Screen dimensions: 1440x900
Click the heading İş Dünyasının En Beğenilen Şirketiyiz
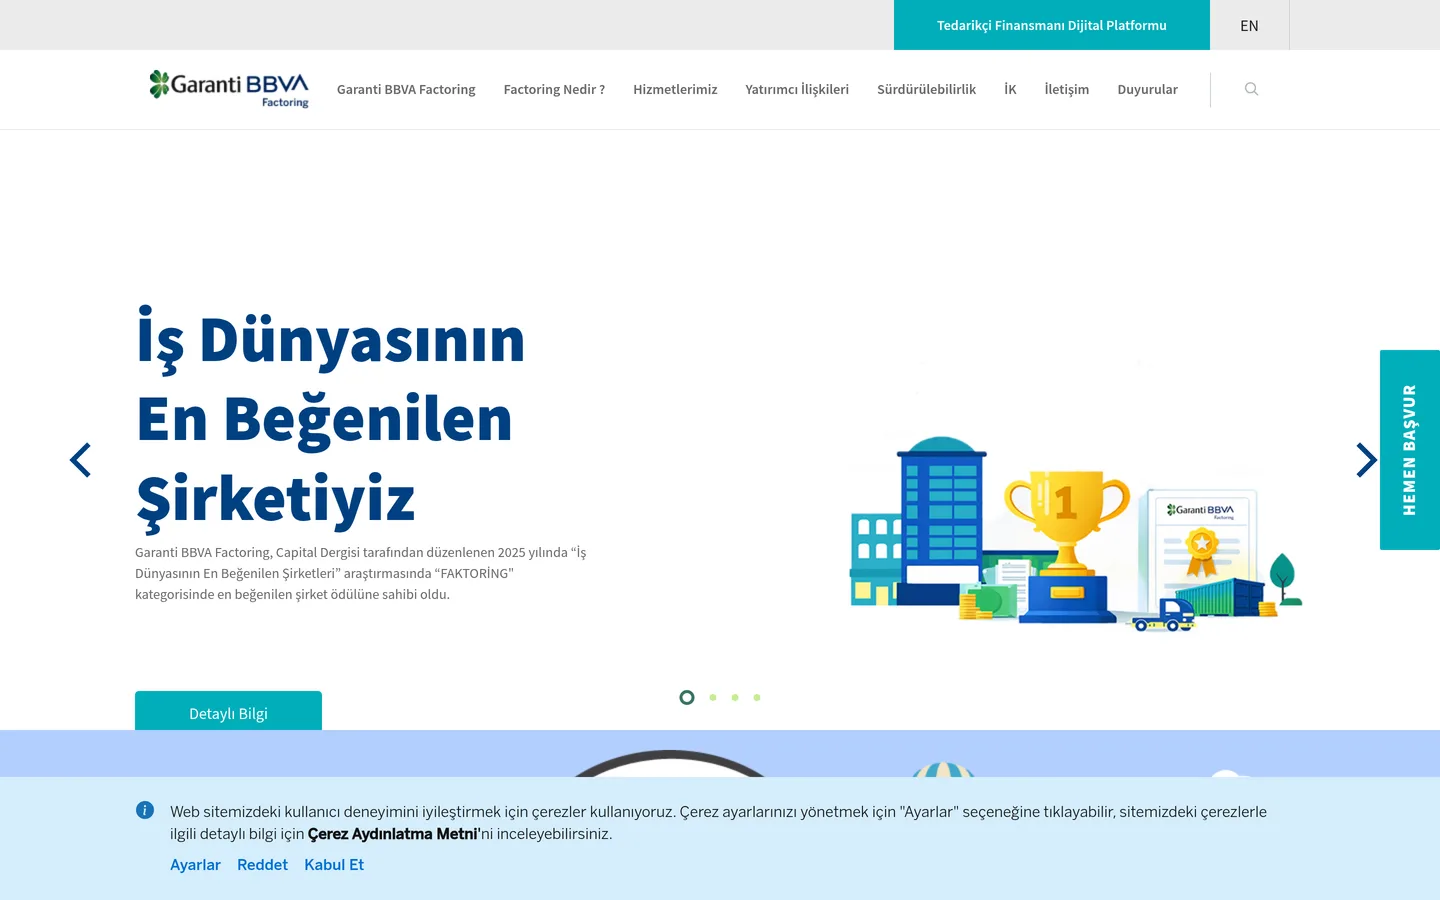(331, 418)
